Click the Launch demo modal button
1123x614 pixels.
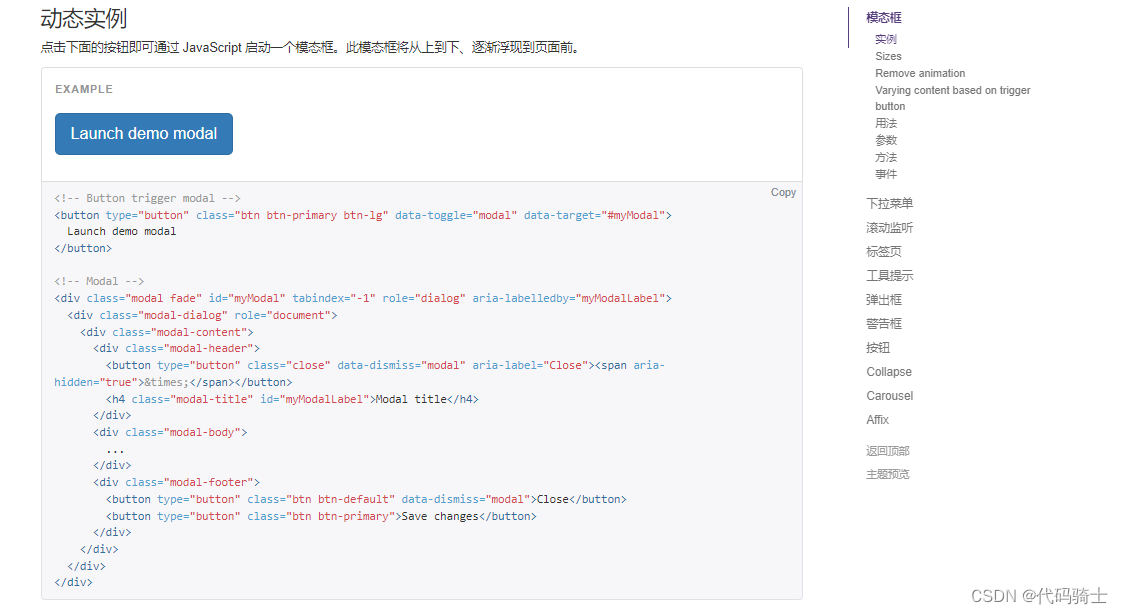(x=144, y=134)
